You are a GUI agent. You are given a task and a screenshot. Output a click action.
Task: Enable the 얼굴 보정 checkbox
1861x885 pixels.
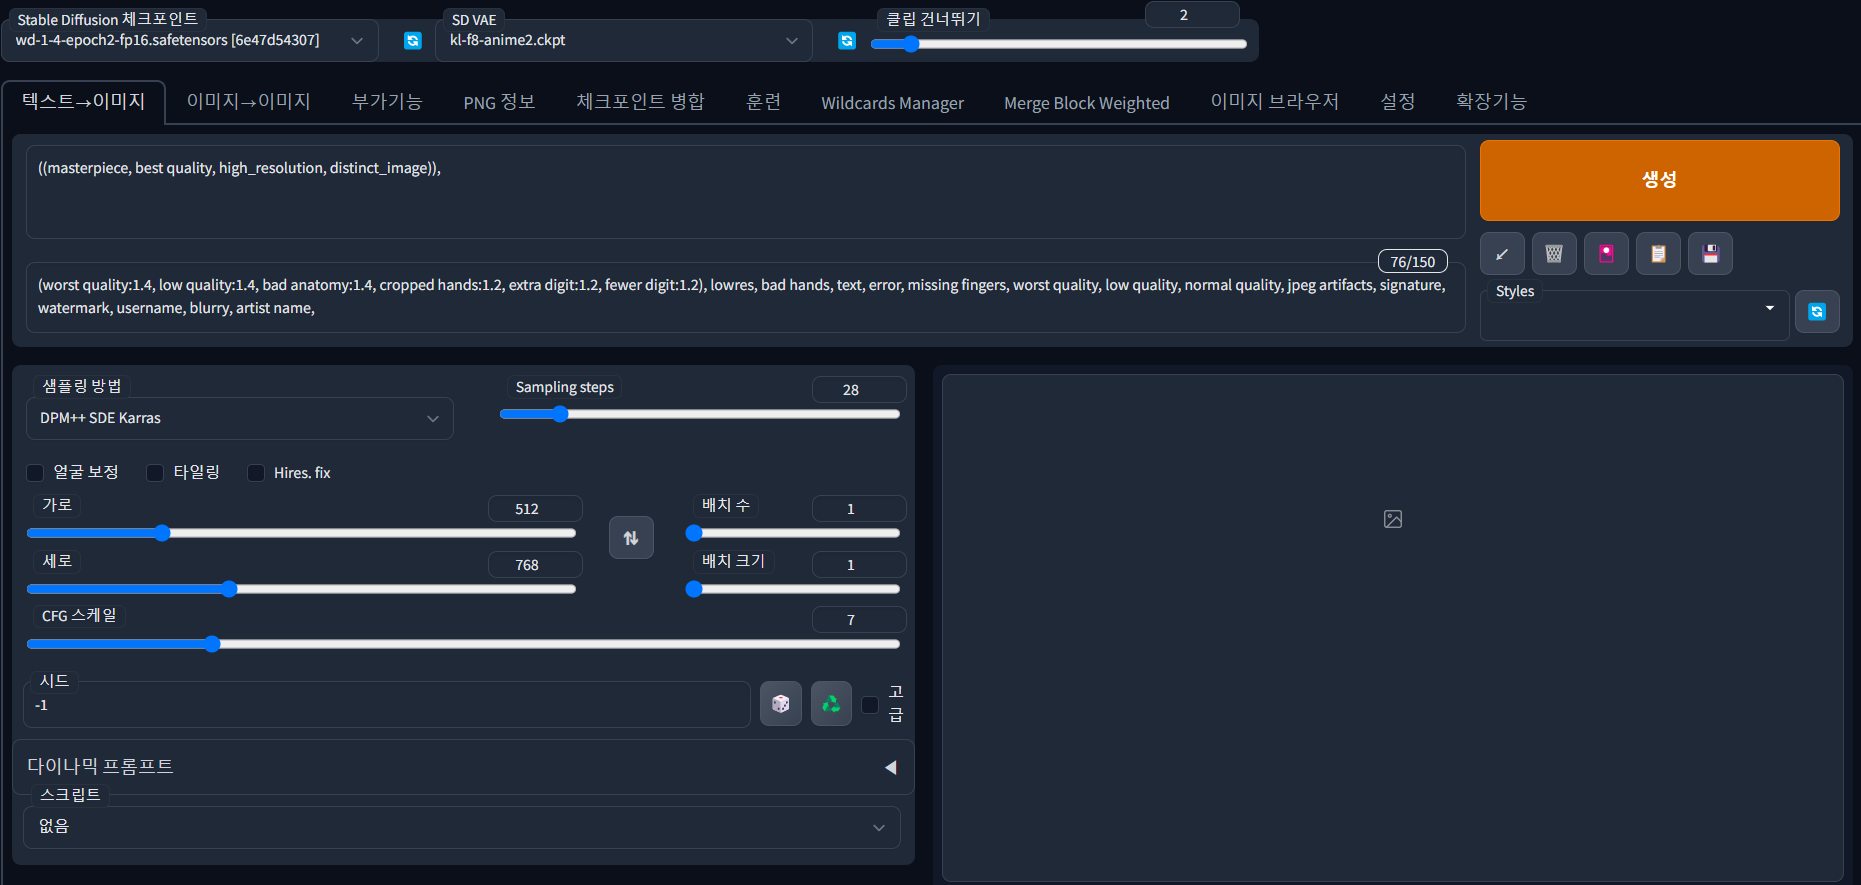pyautogui.click(x=35, y=473)
